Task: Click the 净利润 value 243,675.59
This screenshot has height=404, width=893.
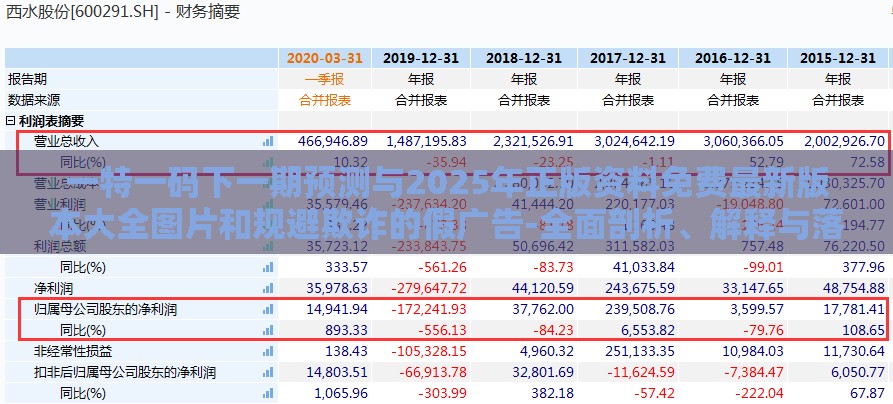Action: click(x=641, y=288)
